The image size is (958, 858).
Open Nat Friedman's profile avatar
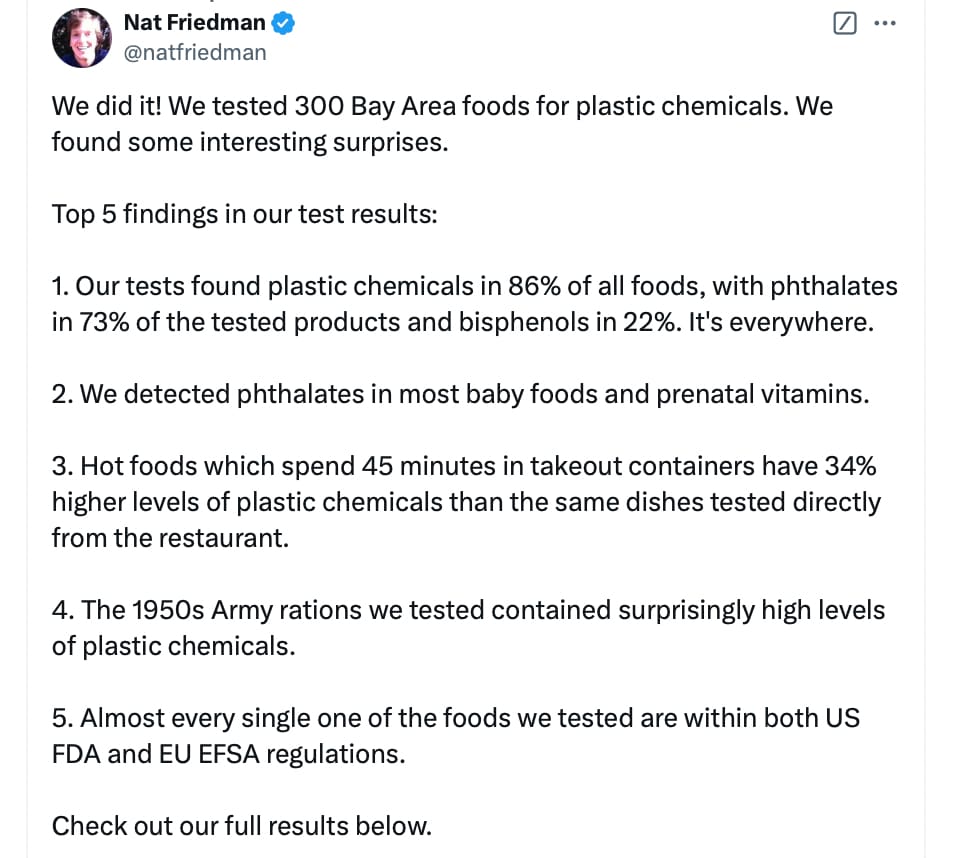coord(82,38)
